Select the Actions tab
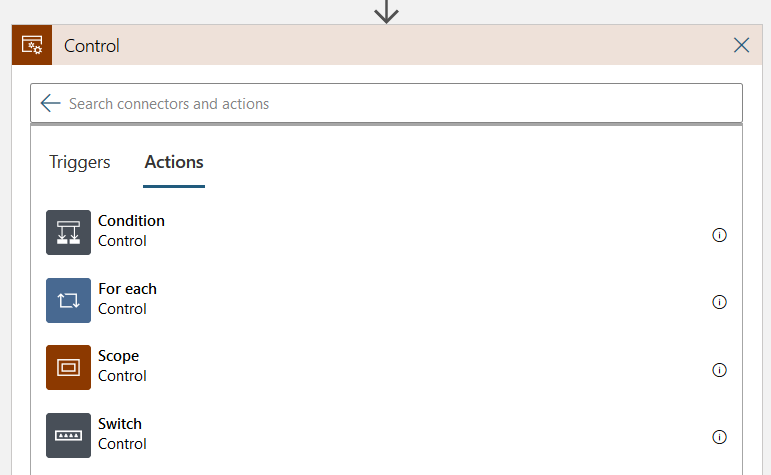Screen dimensions: 771x475 [174, 162]
